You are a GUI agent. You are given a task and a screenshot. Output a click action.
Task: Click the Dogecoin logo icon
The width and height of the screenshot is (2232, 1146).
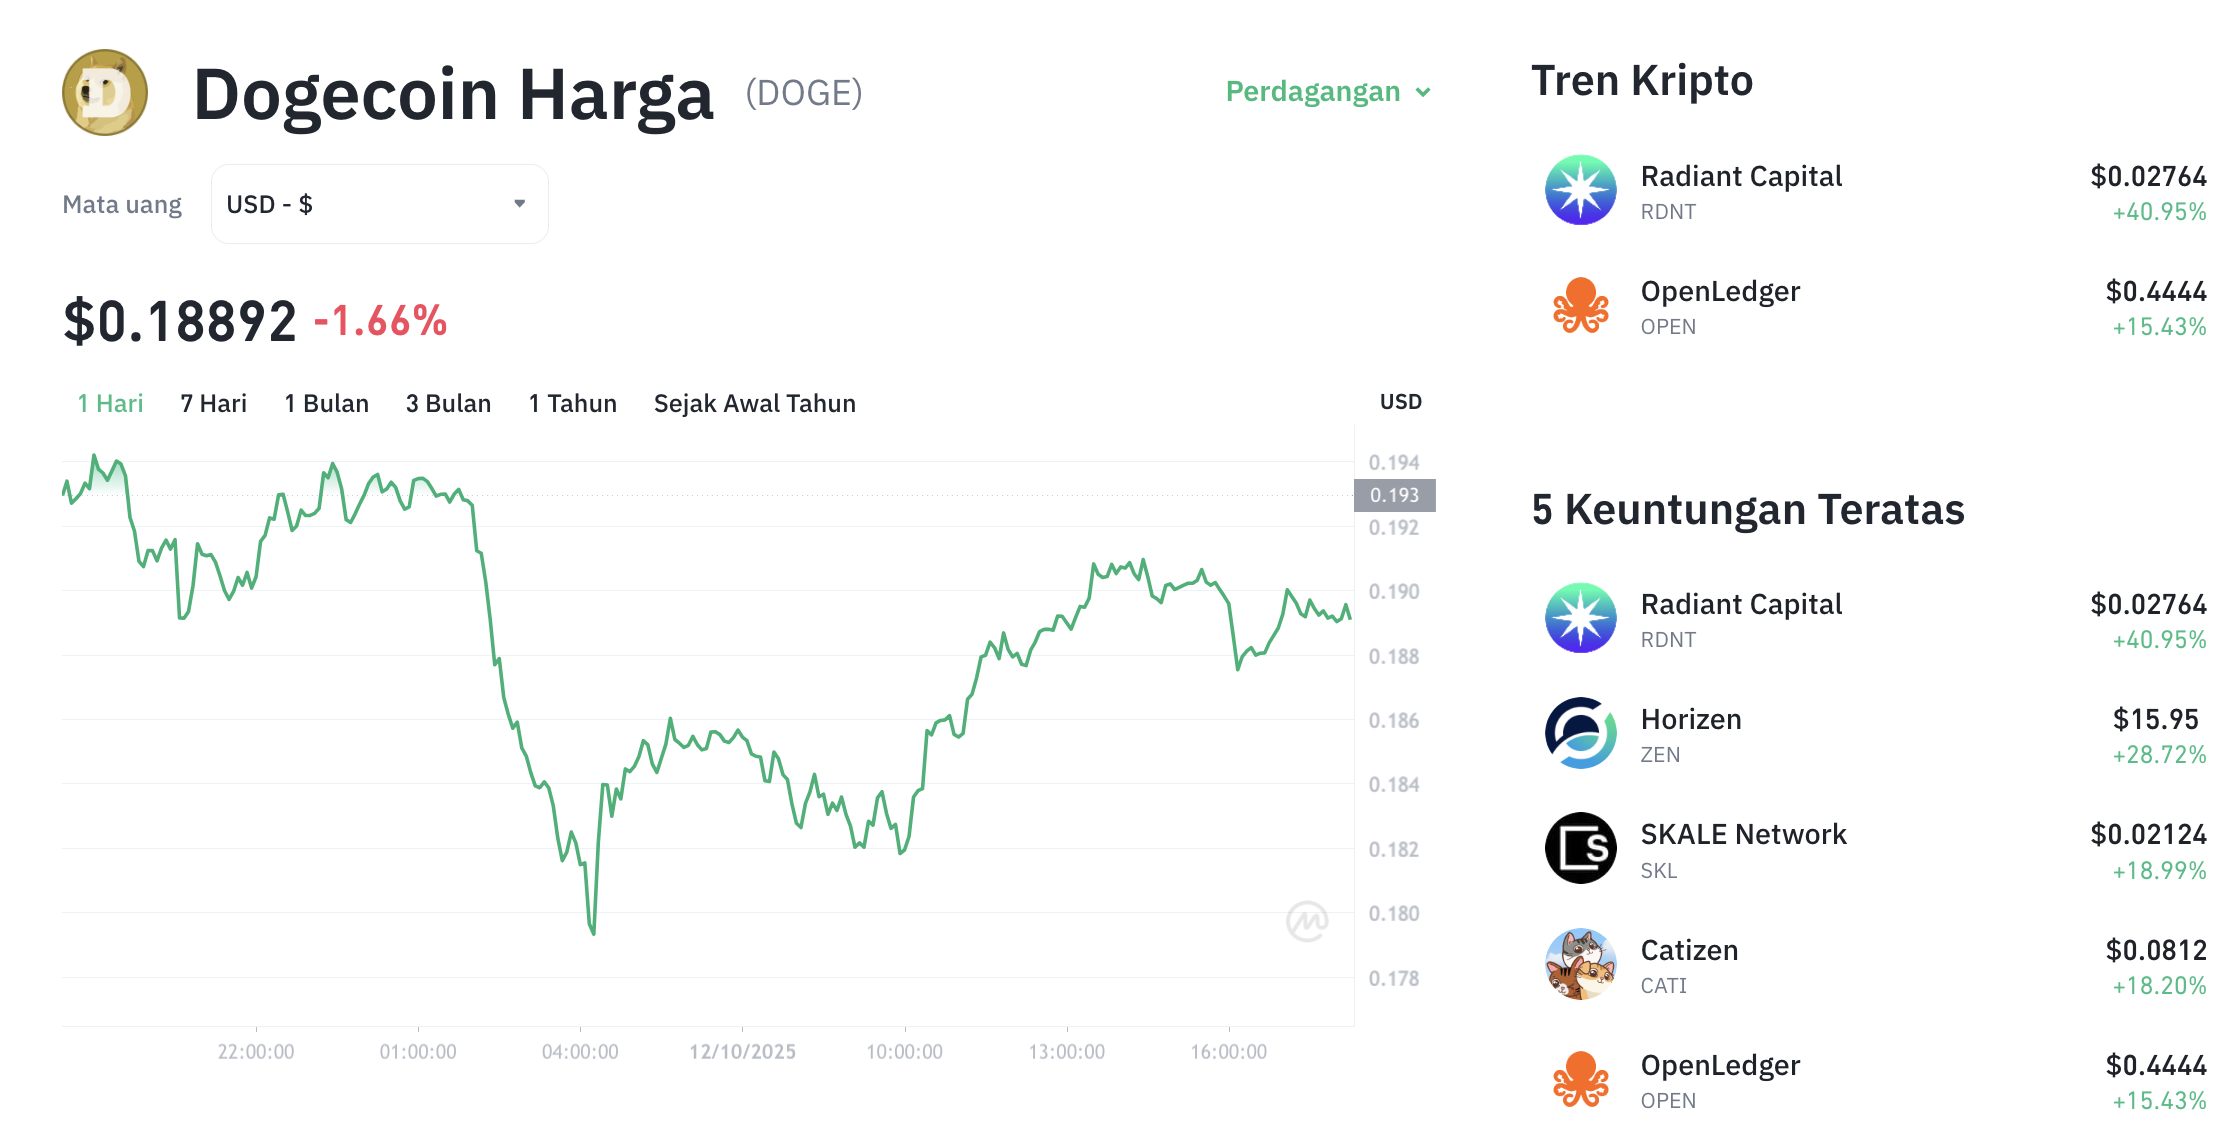click(x=105, y=93)
